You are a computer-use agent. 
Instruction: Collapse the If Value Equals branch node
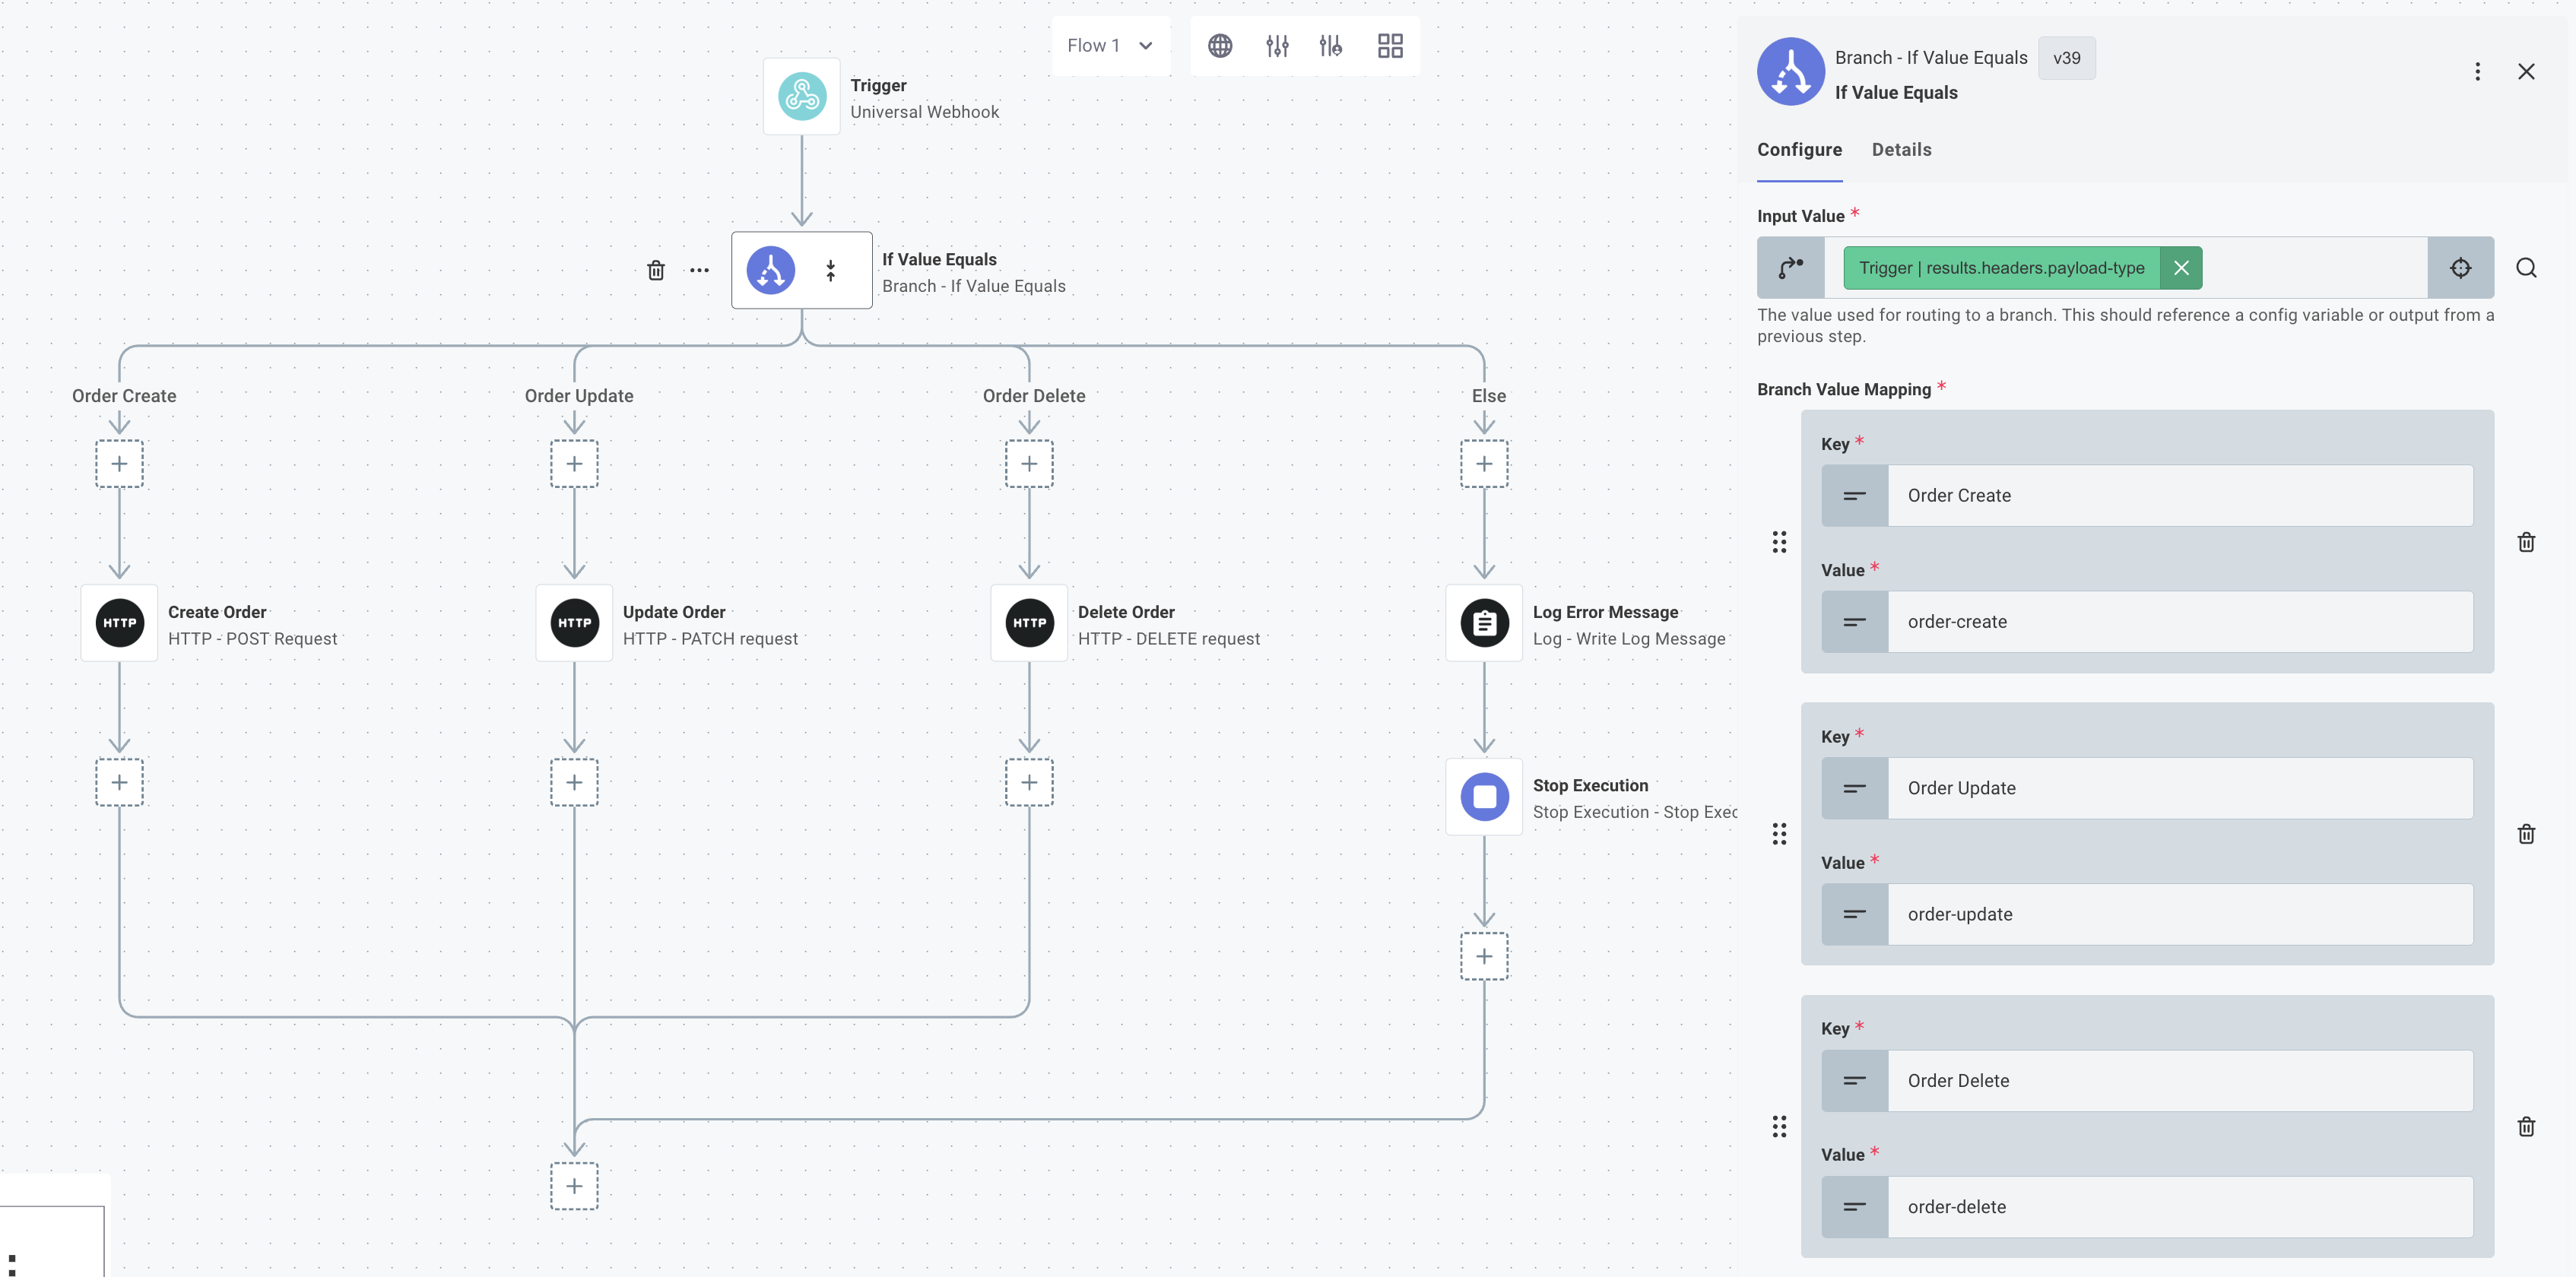(x=830, y=270)
